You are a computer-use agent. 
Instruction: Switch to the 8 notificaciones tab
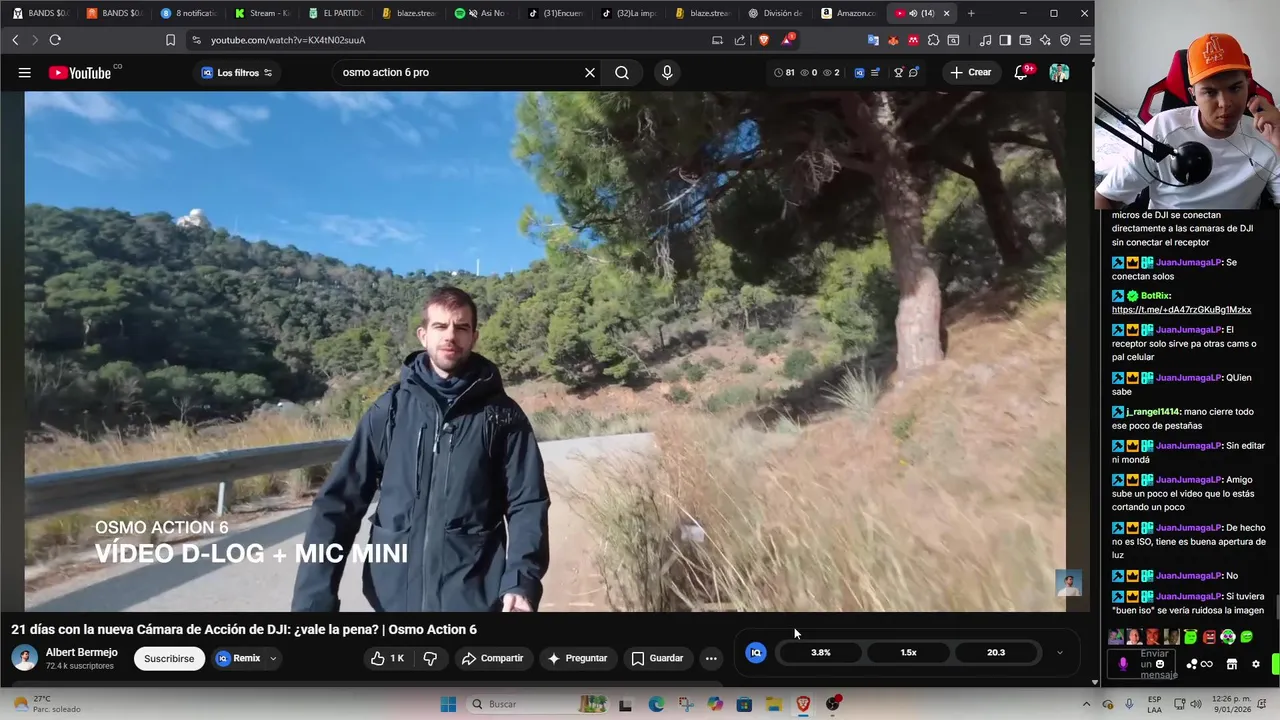190,13
